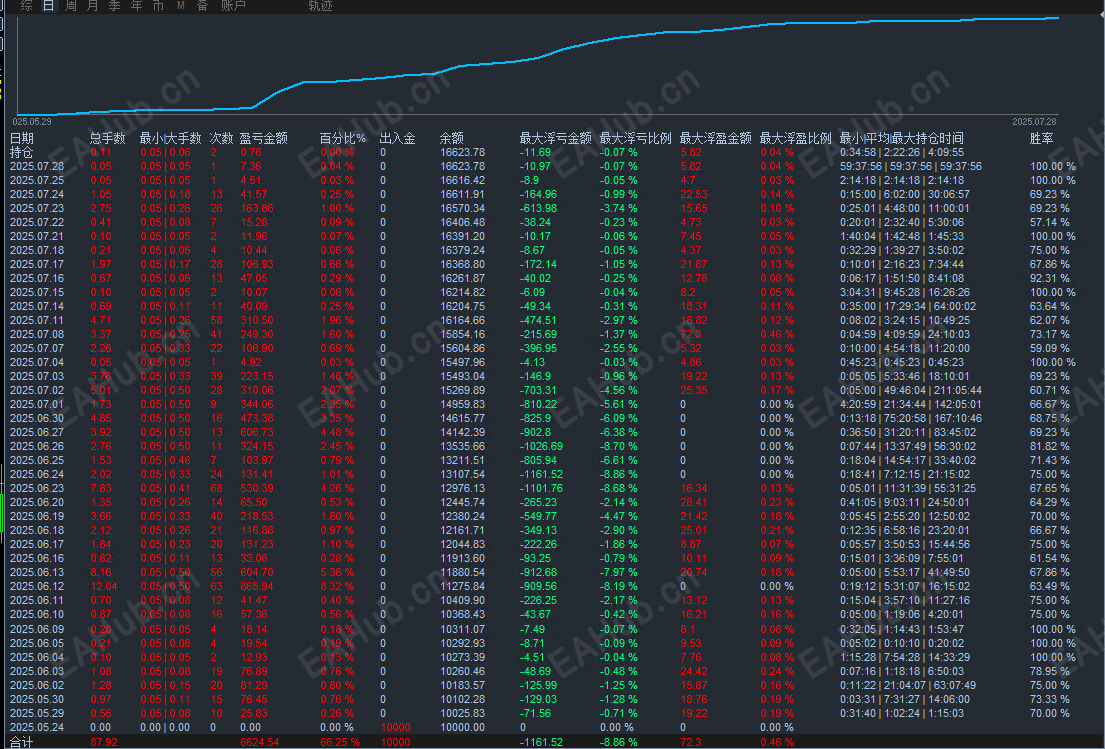Click the 出入金 column header
The image size is (1105, 749).
(397, 138)
